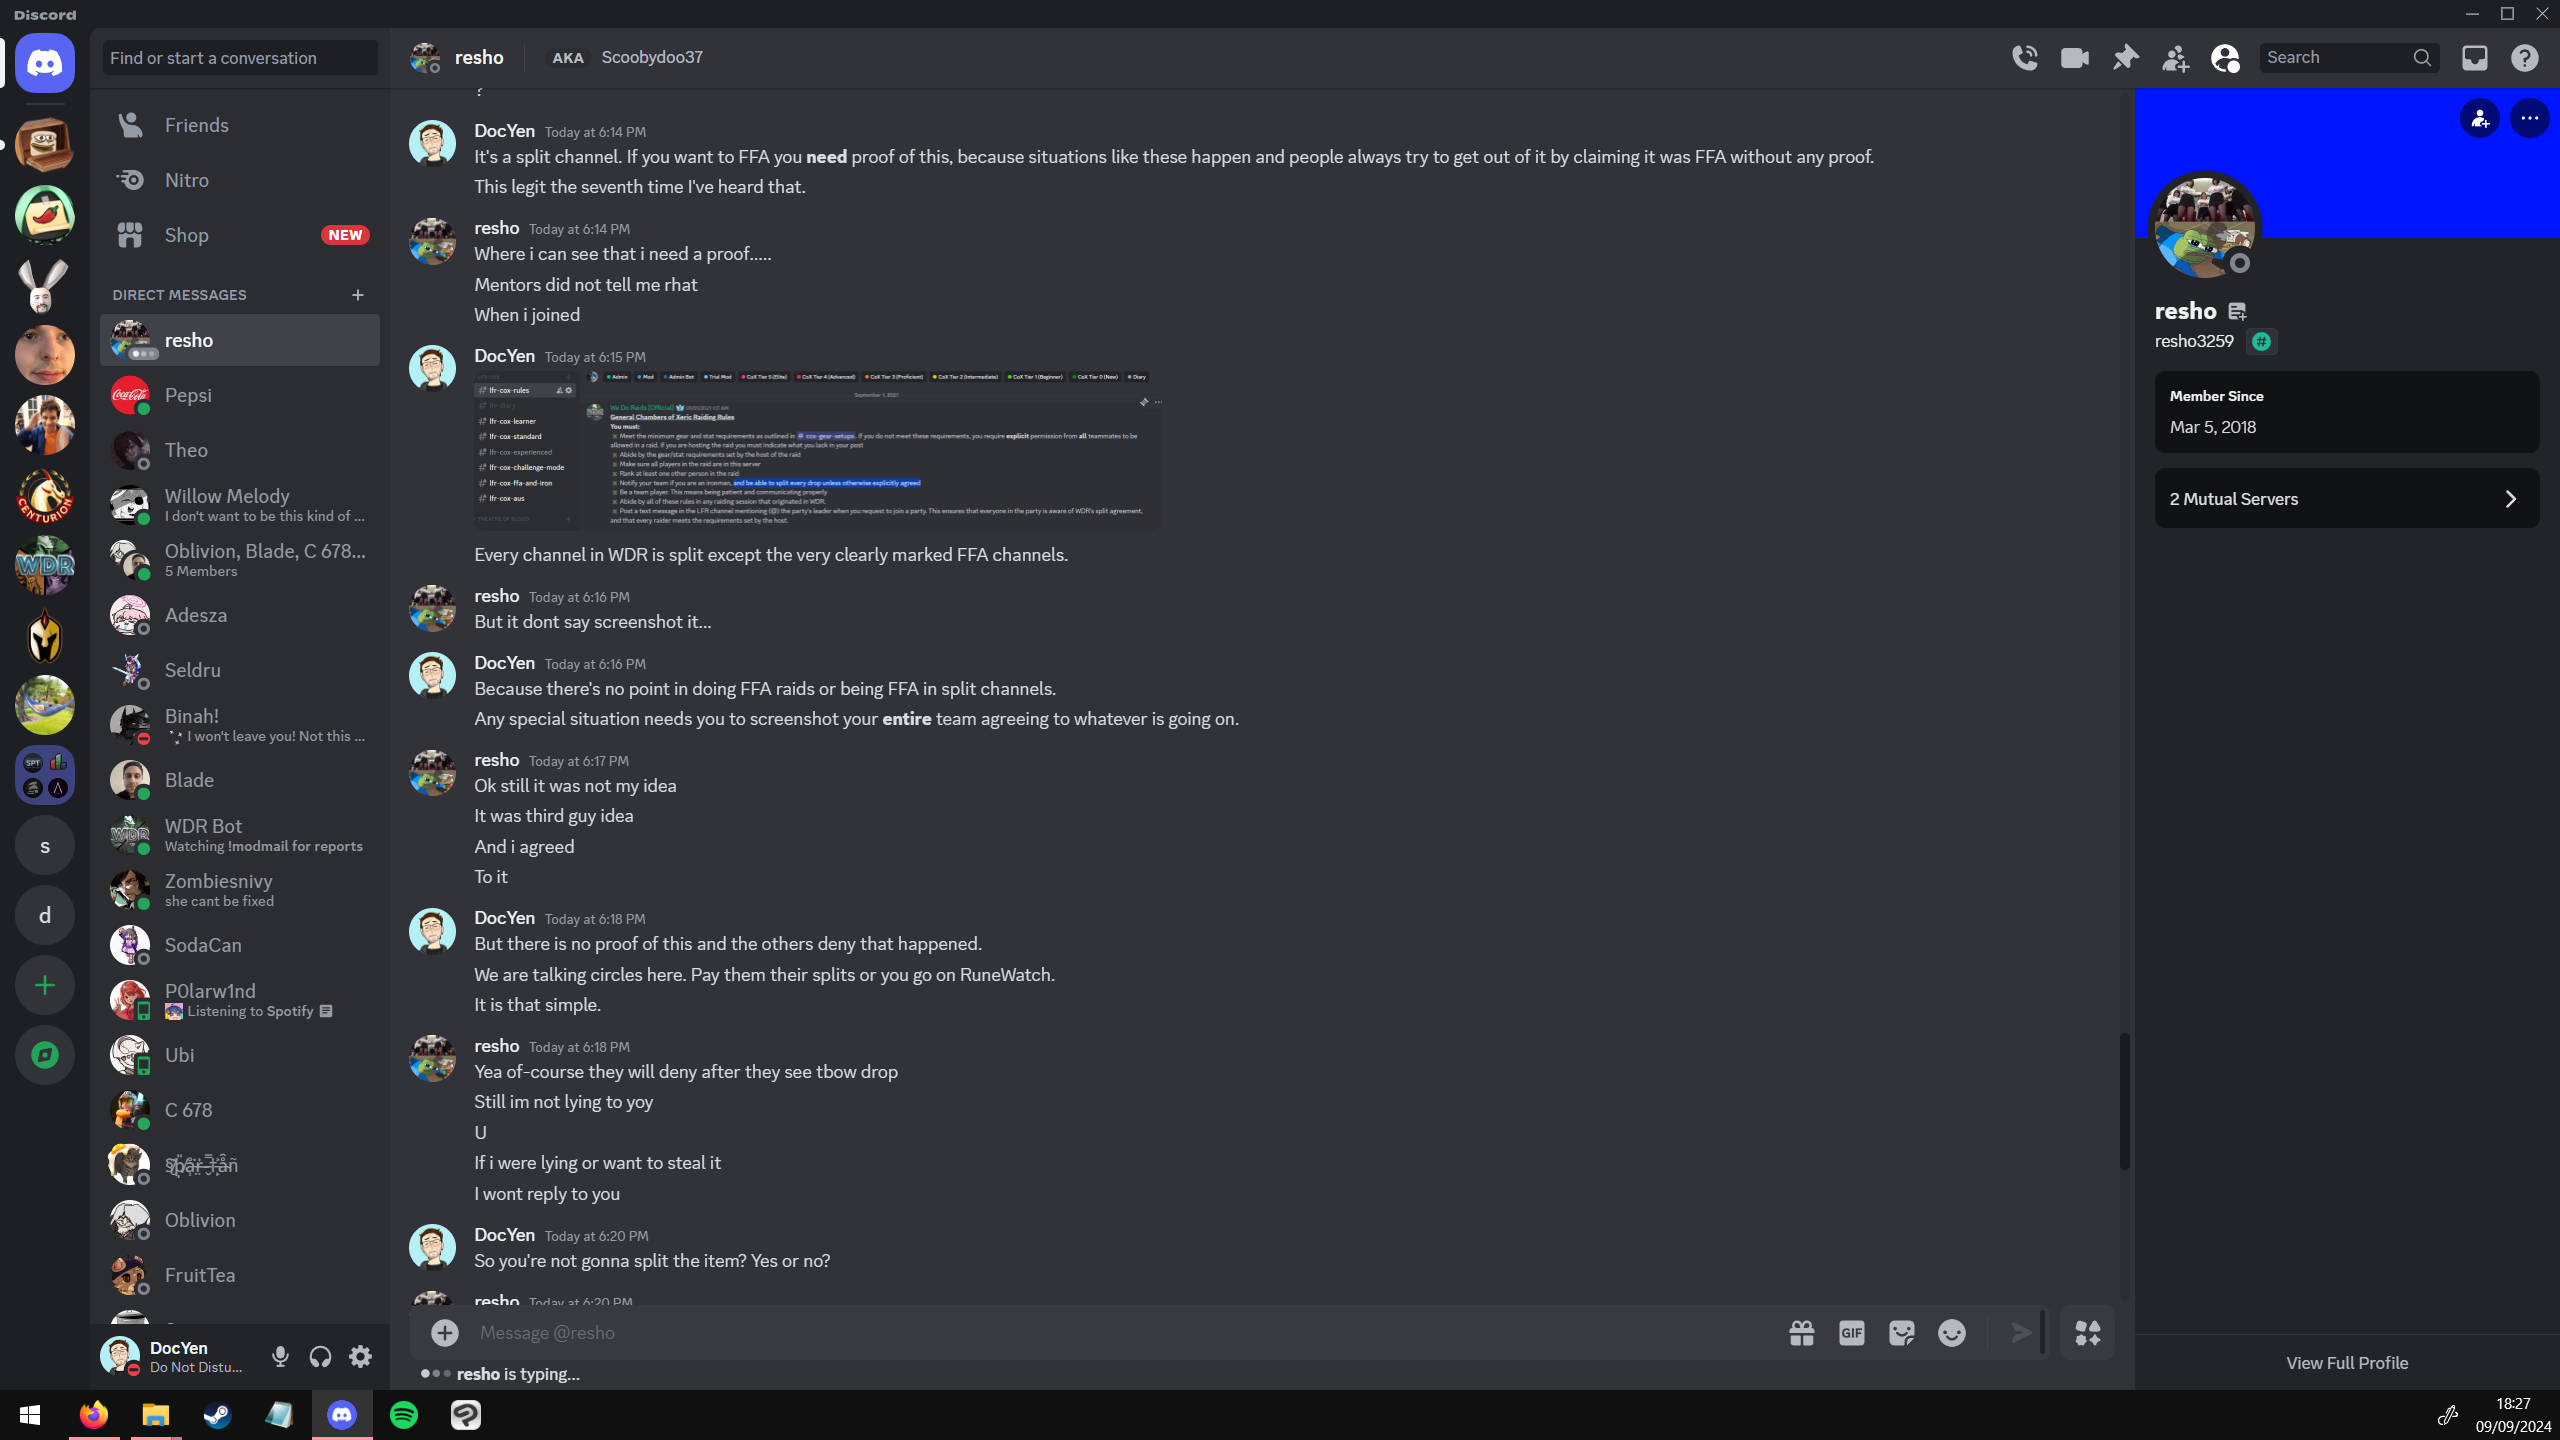
Task: Open the GIF picker icon
Action: tap(1851, 1333)
